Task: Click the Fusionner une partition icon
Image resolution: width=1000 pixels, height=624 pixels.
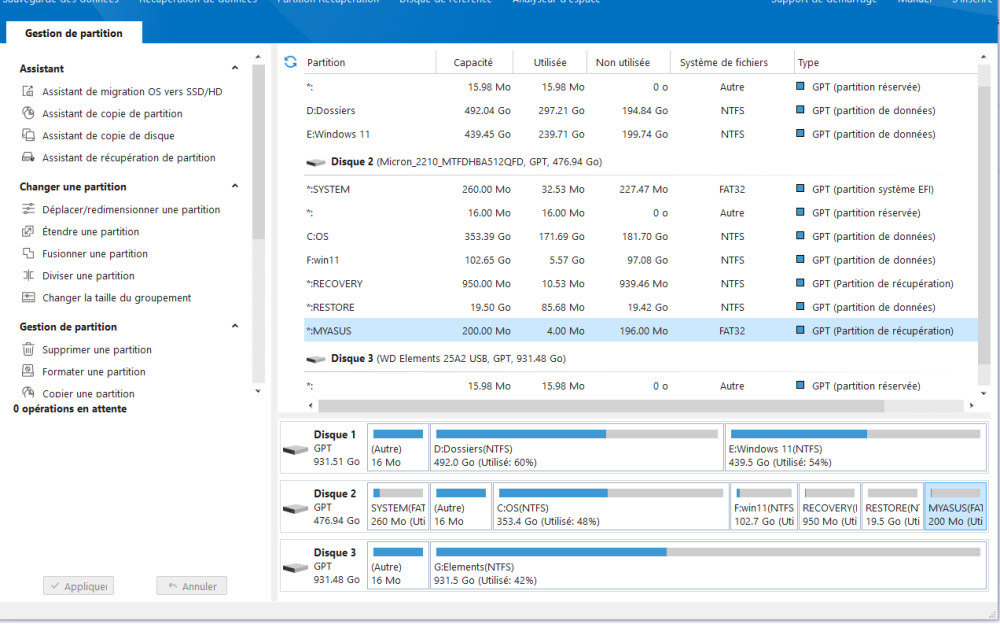Action: pyautogui.click(x=28, y=253)
